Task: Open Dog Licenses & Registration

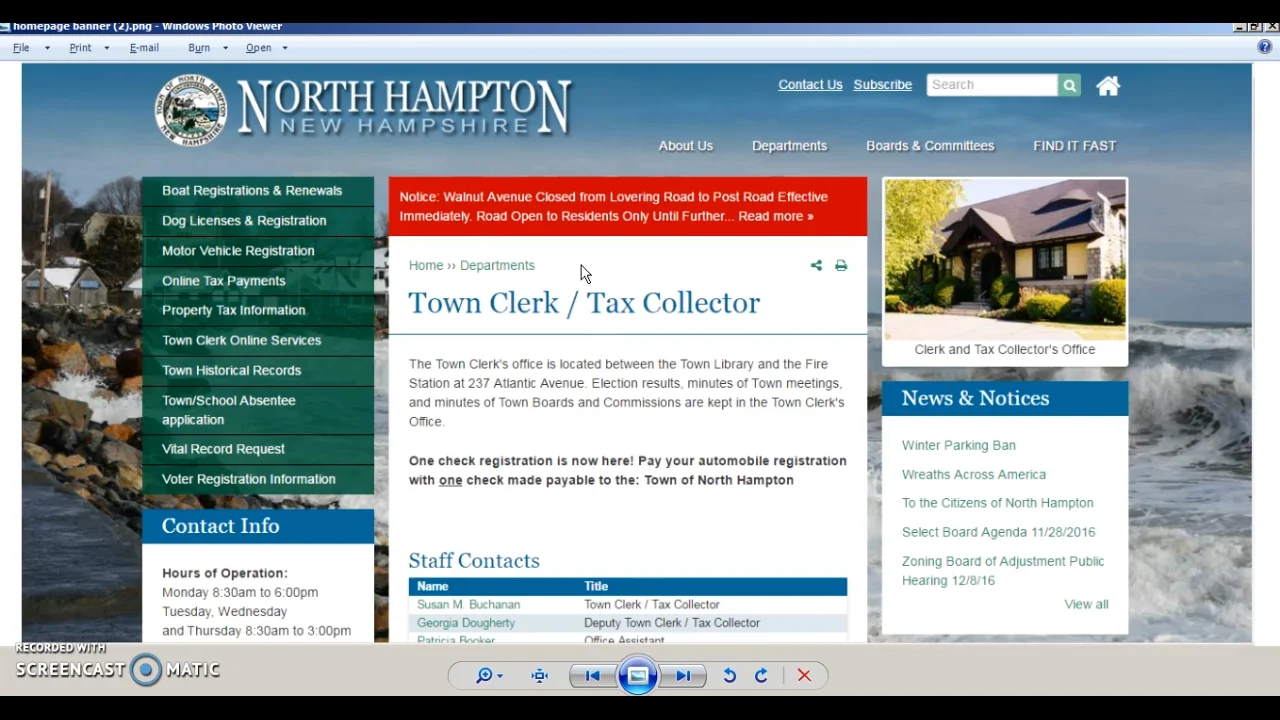Action: click(258, 221)
